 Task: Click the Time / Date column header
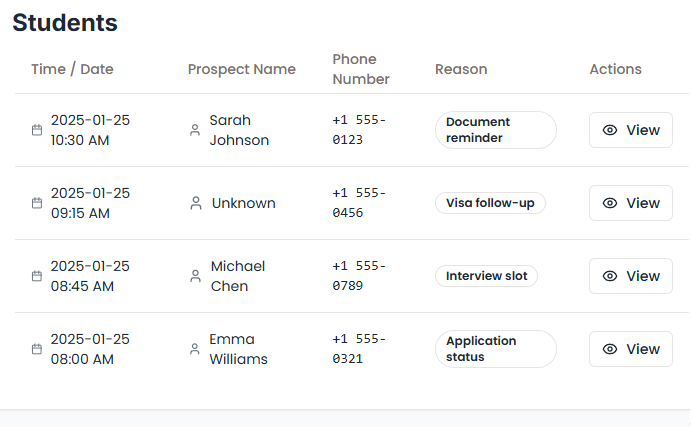coord(72,69)
